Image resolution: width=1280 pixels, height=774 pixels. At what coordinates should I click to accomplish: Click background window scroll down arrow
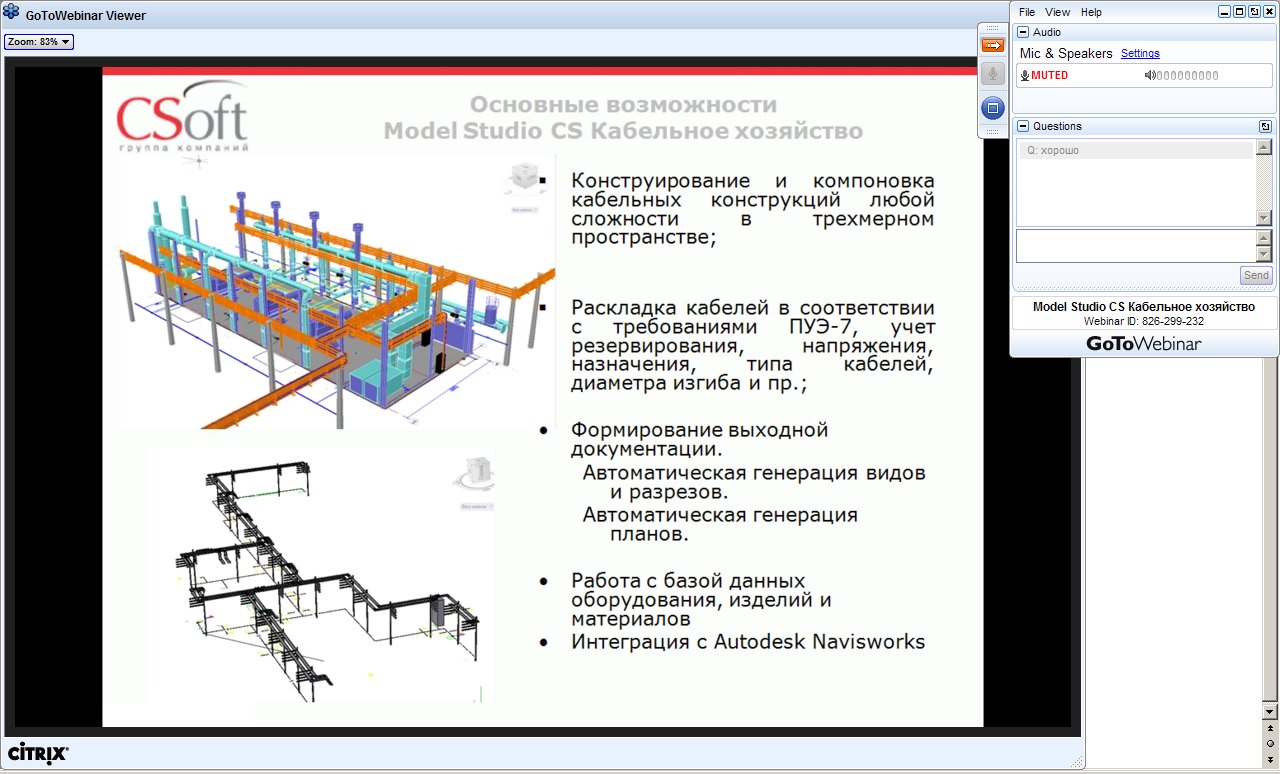pyautogui.click(x=1270, y=711)
